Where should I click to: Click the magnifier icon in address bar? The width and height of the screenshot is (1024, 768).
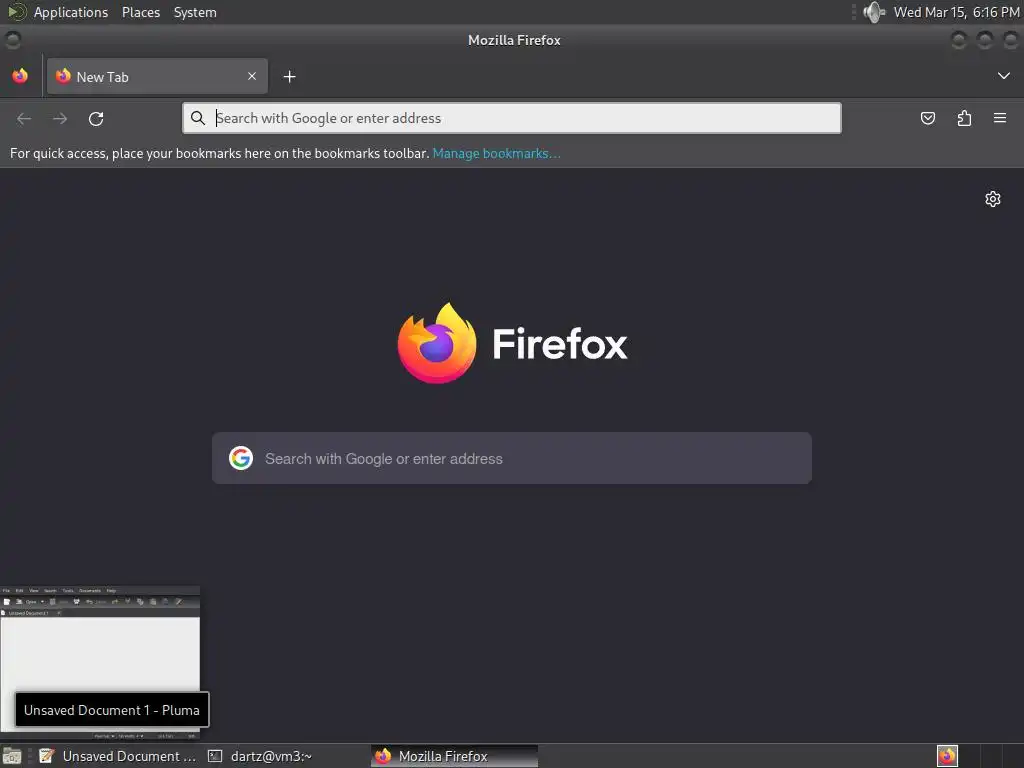click(x=198, y=118)
